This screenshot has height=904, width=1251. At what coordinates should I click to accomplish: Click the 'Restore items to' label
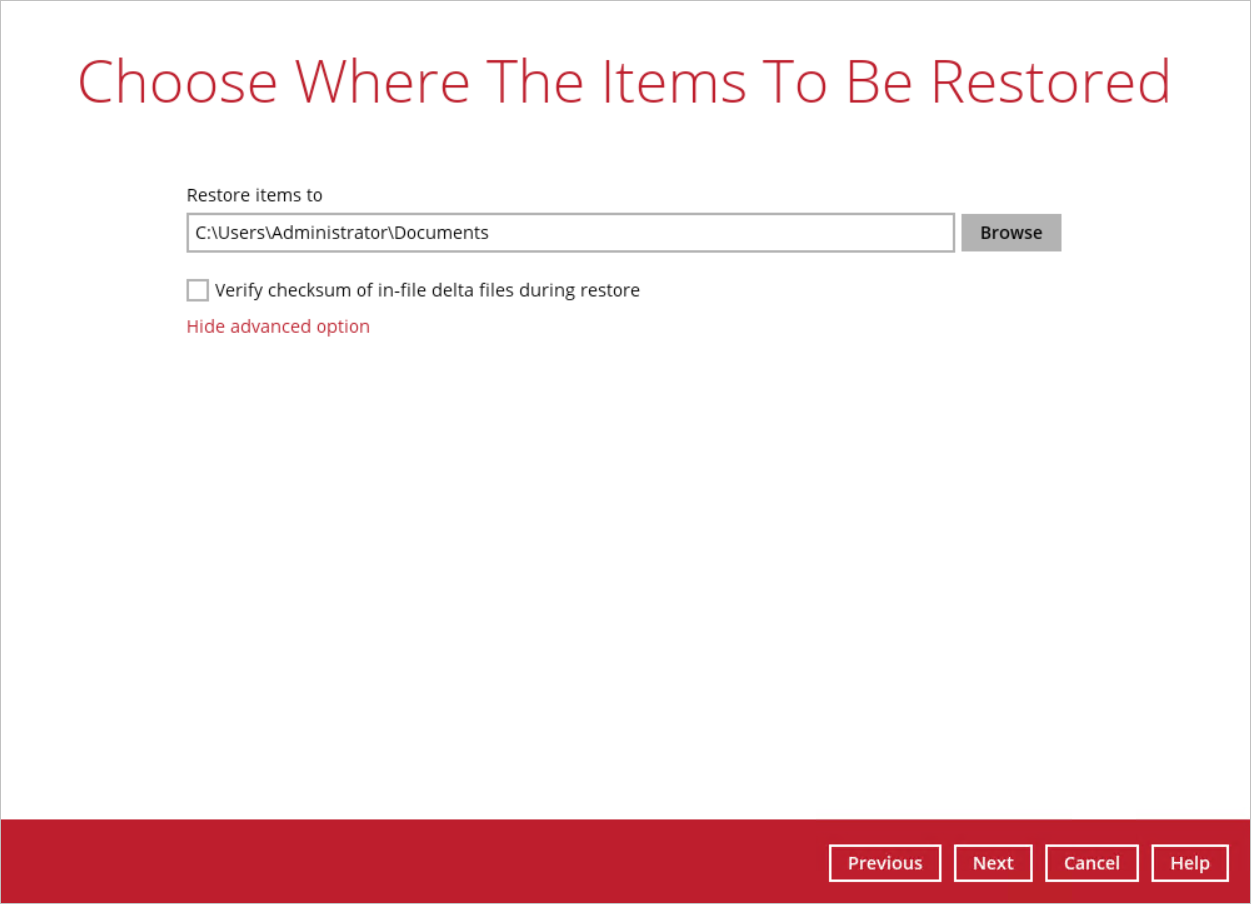(x=254, y=195)
